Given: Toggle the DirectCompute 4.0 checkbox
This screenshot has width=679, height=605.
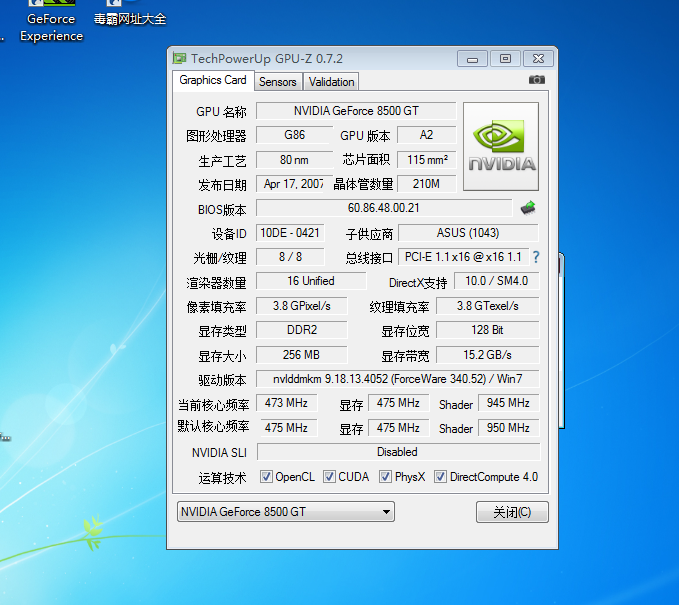Looking at the screenshot, I should (x=440, y=477).
